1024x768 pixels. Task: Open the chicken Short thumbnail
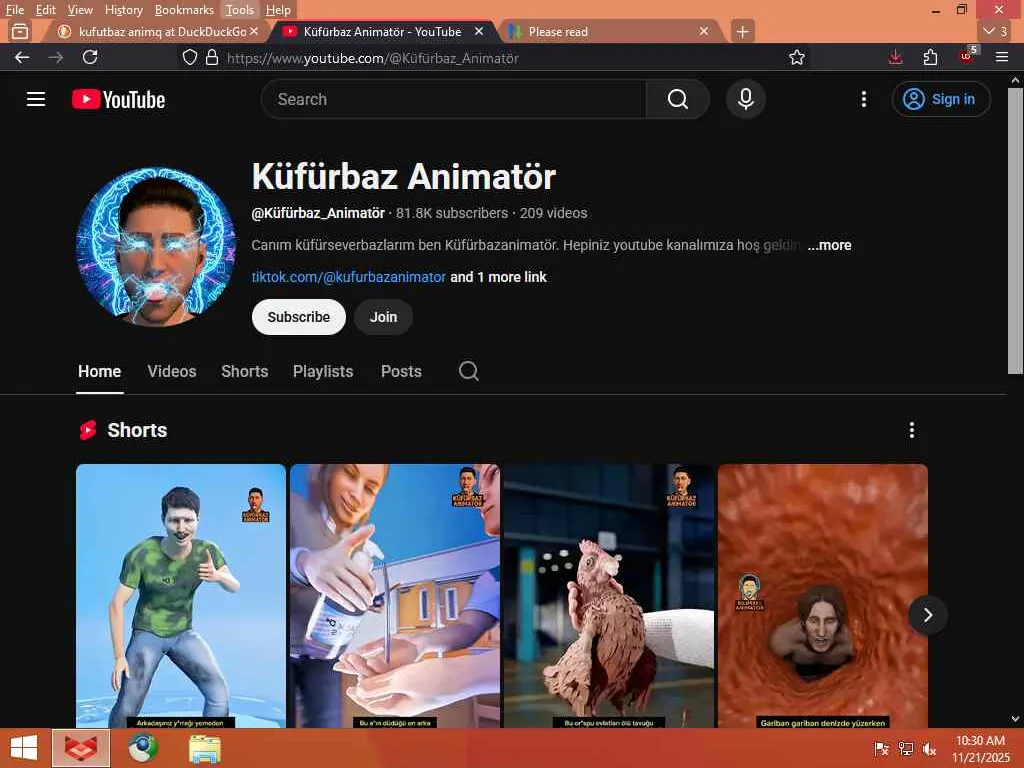(609, 596)
